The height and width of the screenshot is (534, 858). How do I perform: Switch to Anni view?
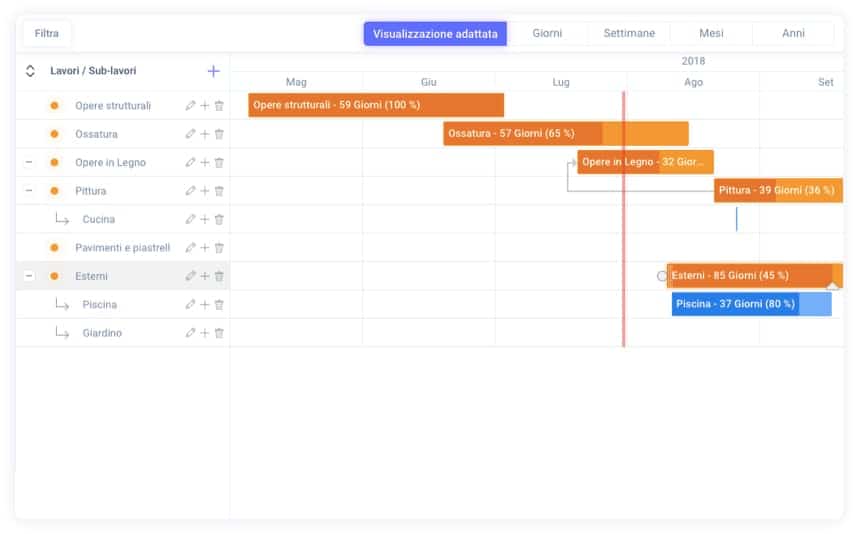tap(793, 33)
